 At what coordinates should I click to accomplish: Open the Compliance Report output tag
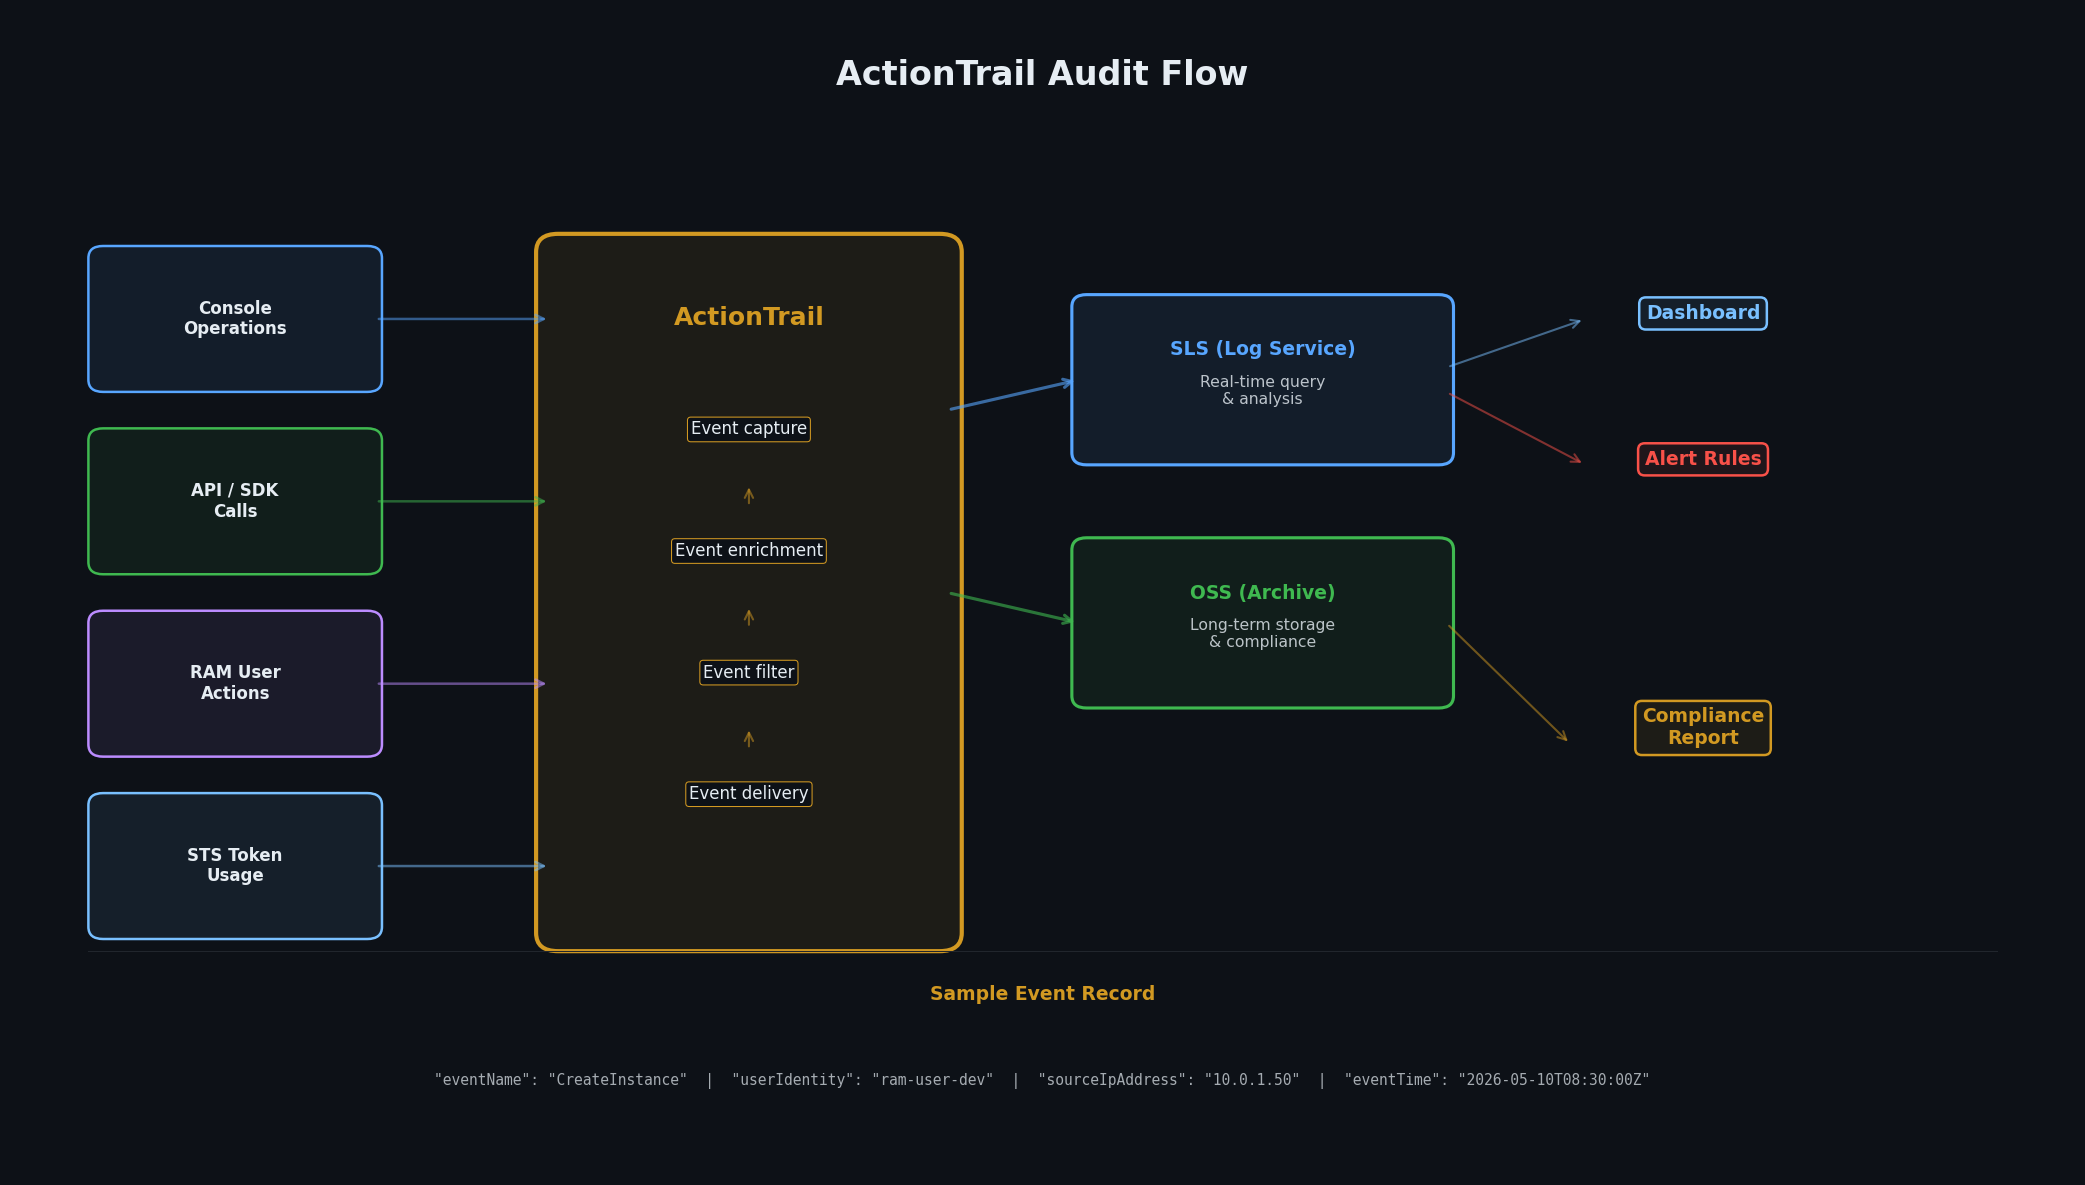1703,728
